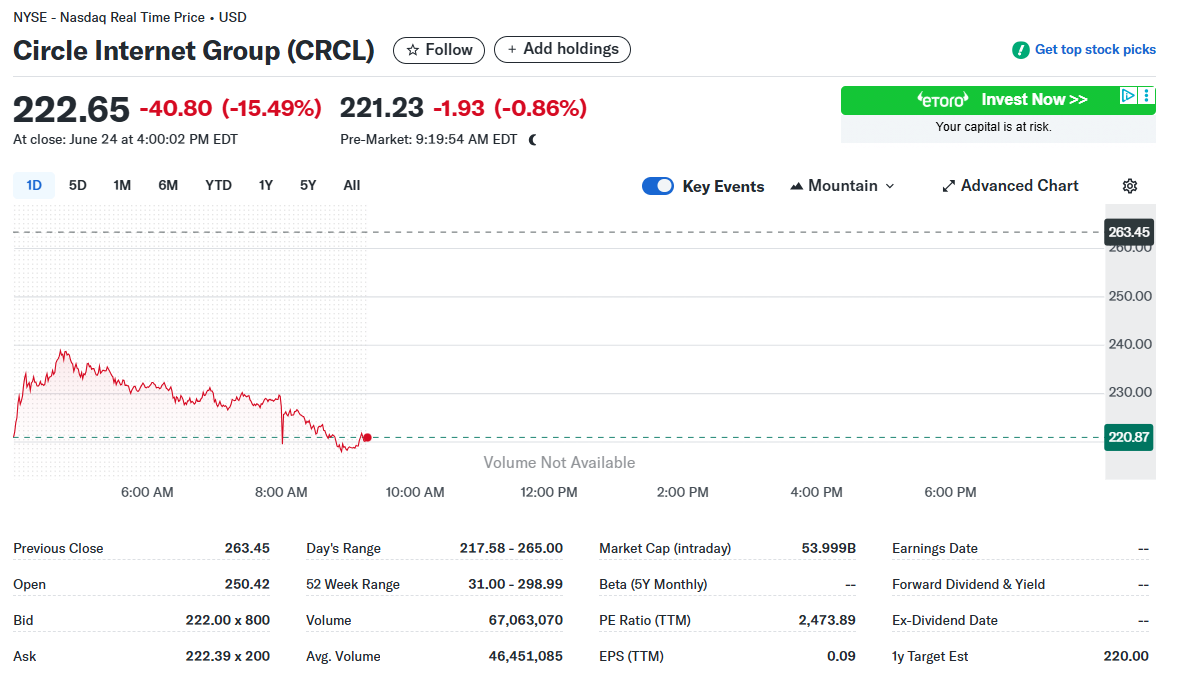Switch to the 5D range

click(77, 185)
